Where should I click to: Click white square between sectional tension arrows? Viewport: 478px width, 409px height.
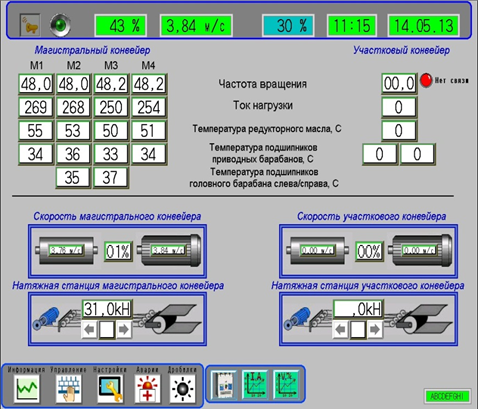pyautogui.click(x=358, y=330)
